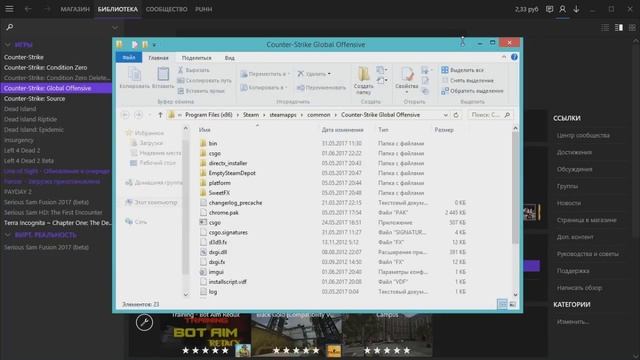
Task: Open the Delete (Удалить) dropdown arrow
Action: pos(329,74)
